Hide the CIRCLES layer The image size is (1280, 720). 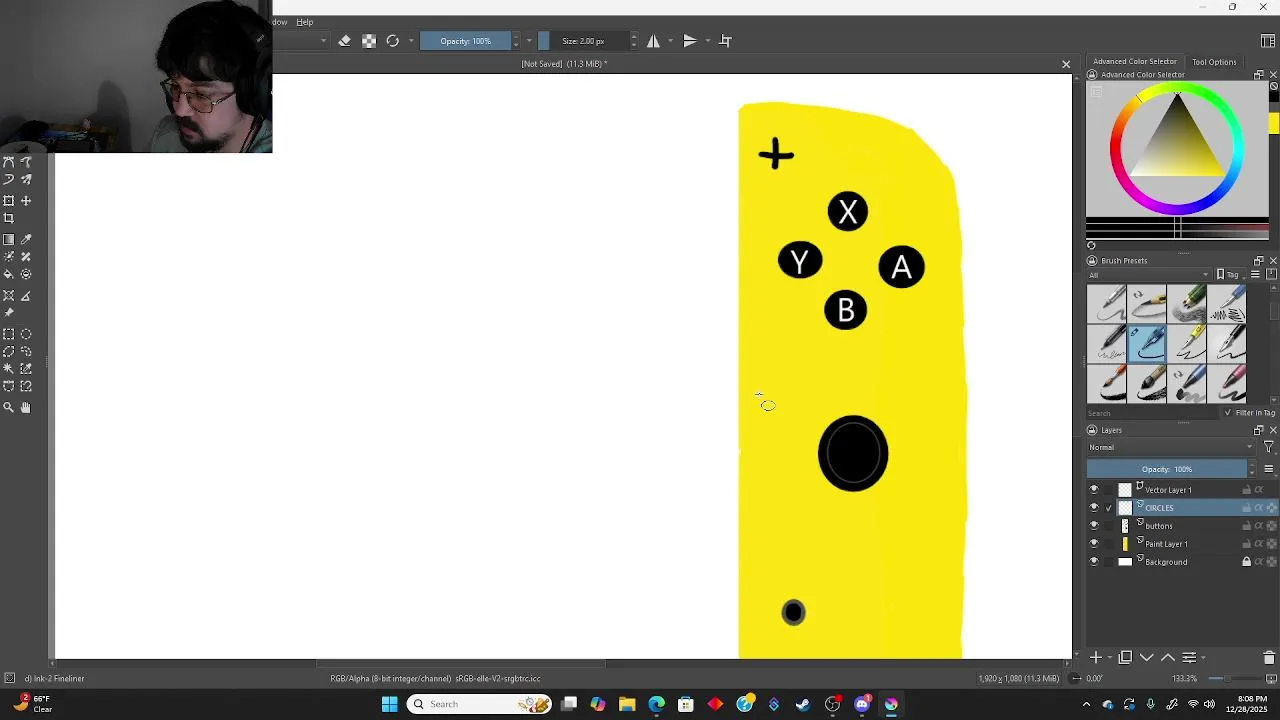coord(1094,508)
